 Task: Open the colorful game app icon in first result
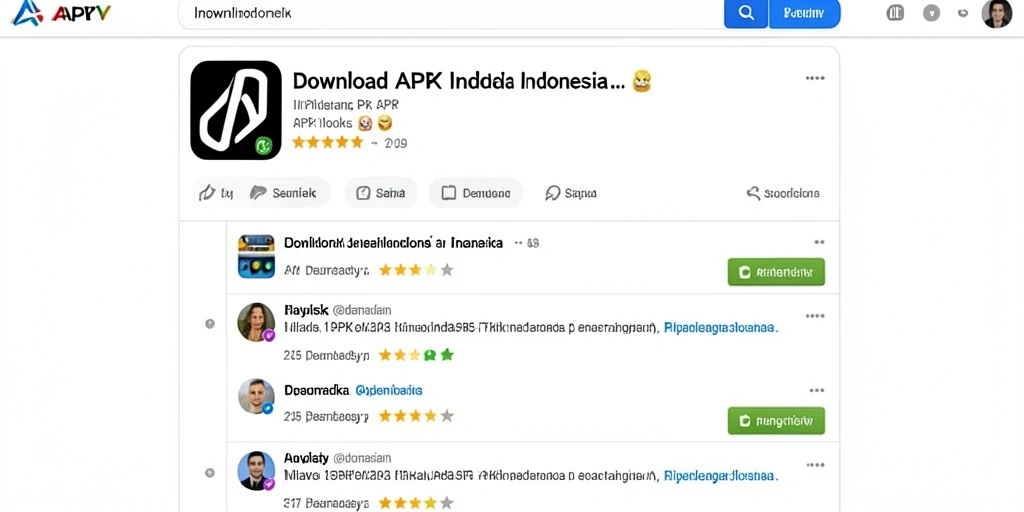click(256, 256)
